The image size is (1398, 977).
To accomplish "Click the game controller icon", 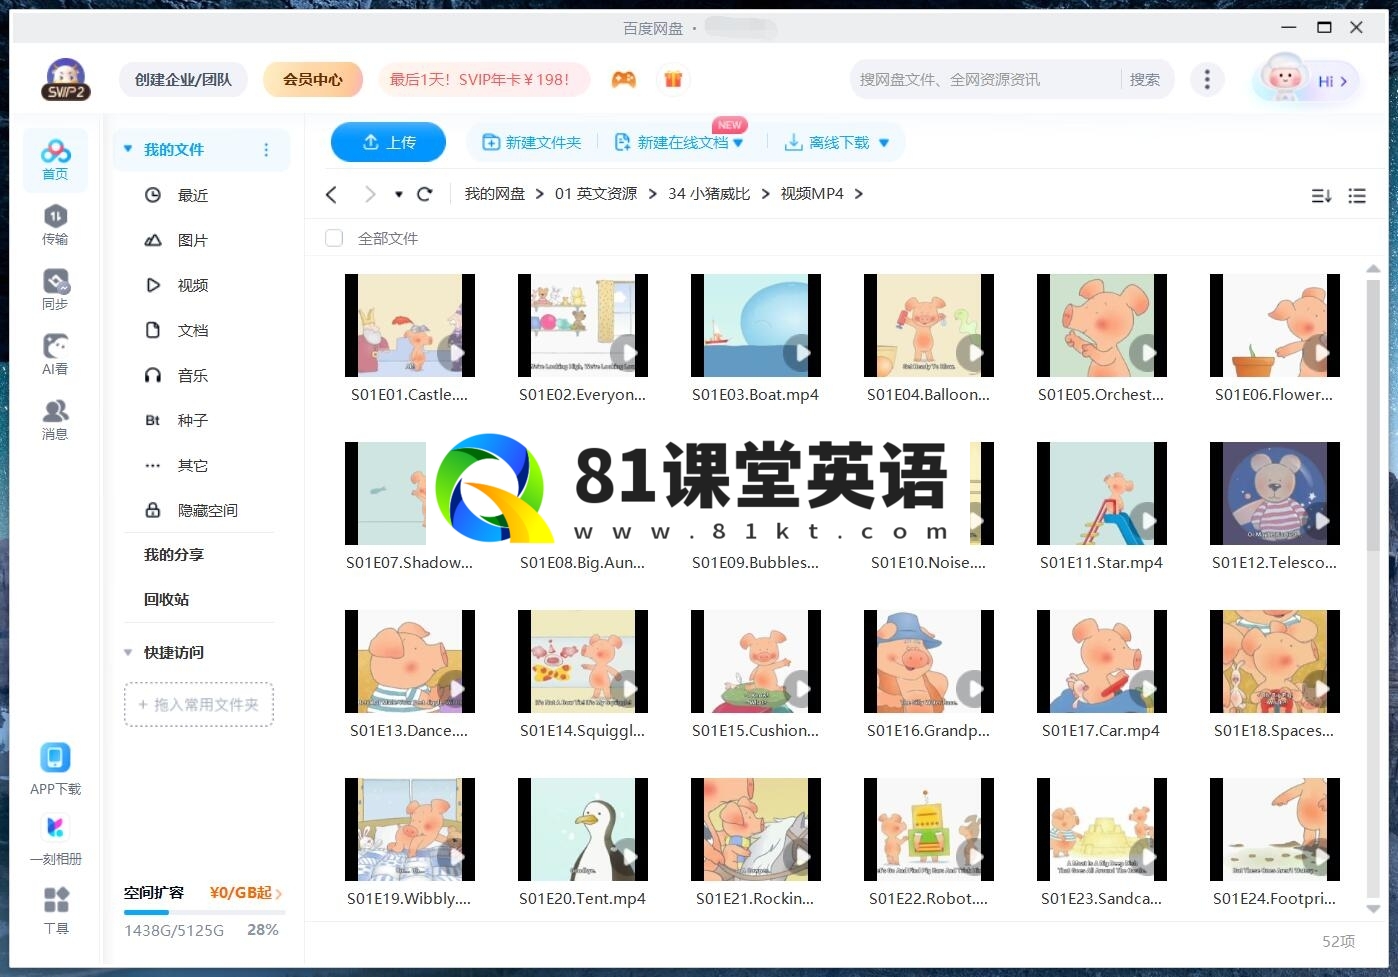I will click(x=624, y=79).
